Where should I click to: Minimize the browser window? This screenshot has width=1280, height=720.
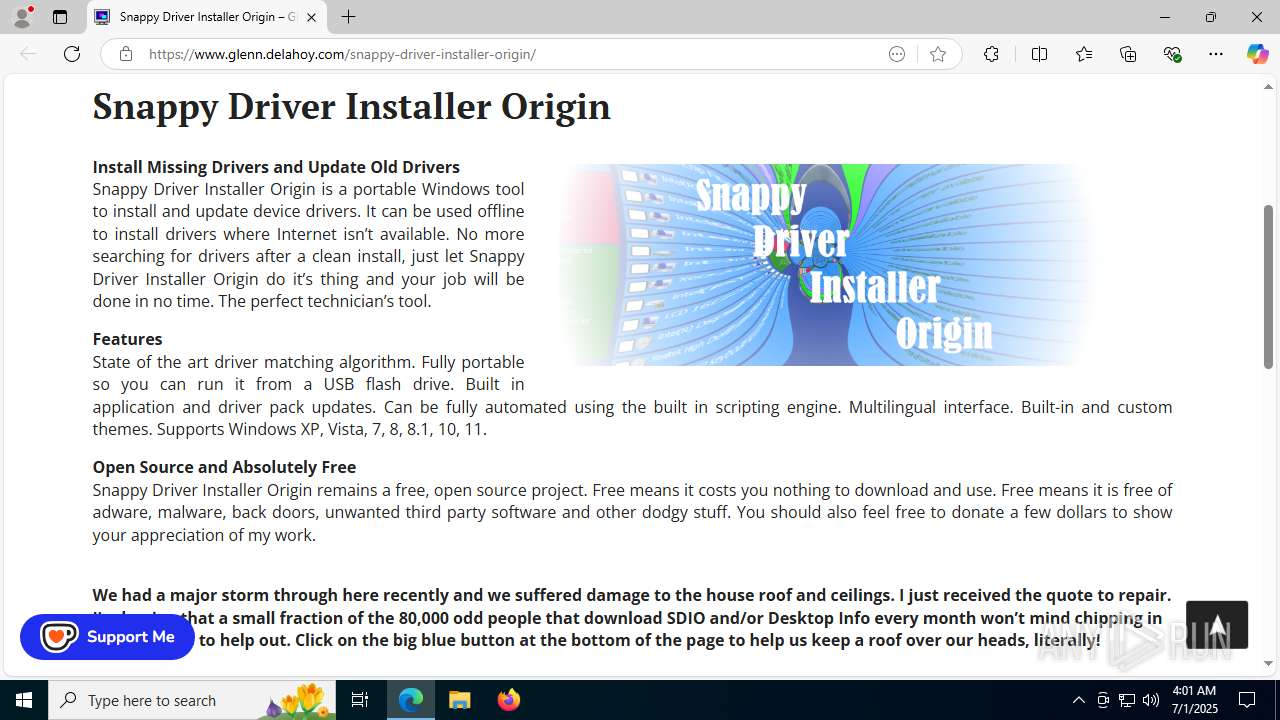pos(1164,17)
